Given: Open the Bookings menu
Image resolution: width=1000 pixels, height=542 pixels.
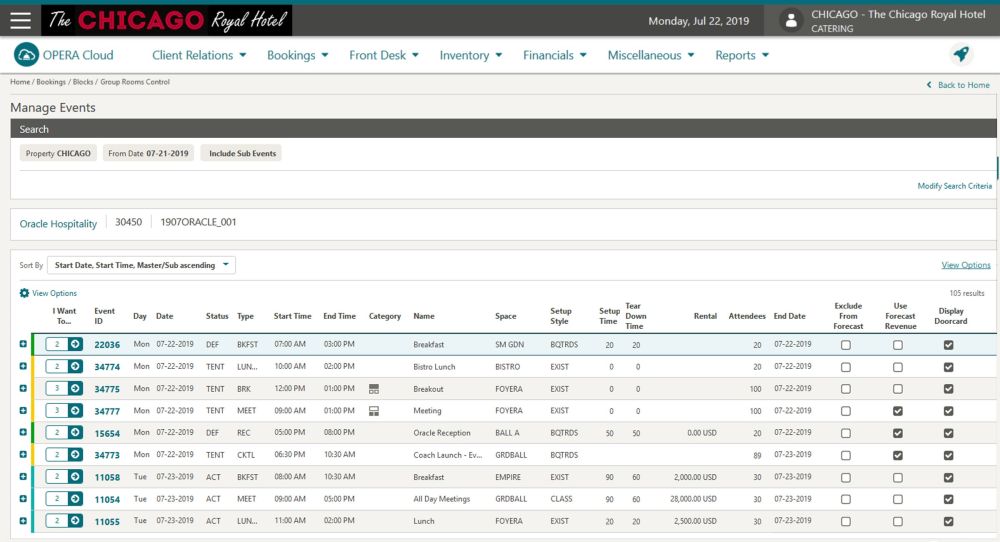Looking at the screenshot, I should click(298, 55).
